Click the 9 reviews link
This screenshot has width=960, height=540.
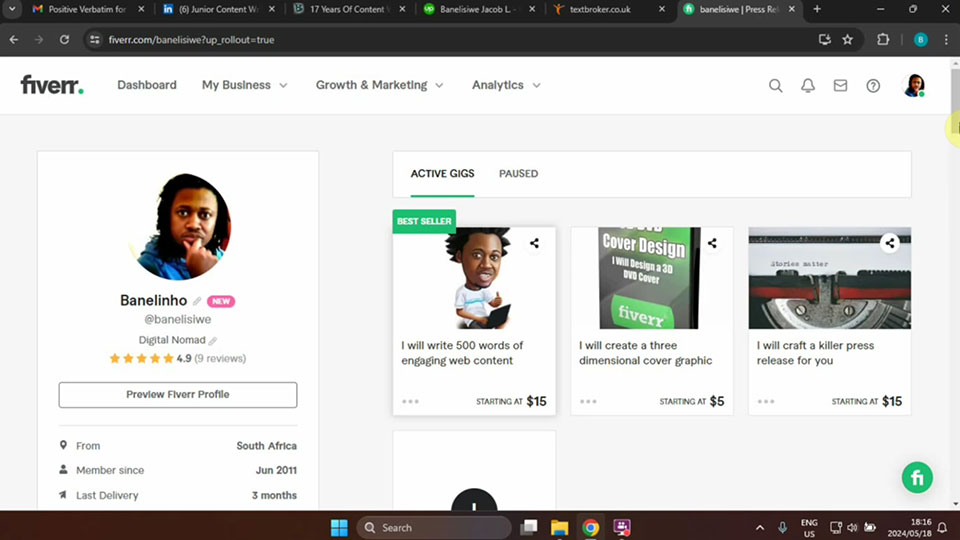(220, 359)
